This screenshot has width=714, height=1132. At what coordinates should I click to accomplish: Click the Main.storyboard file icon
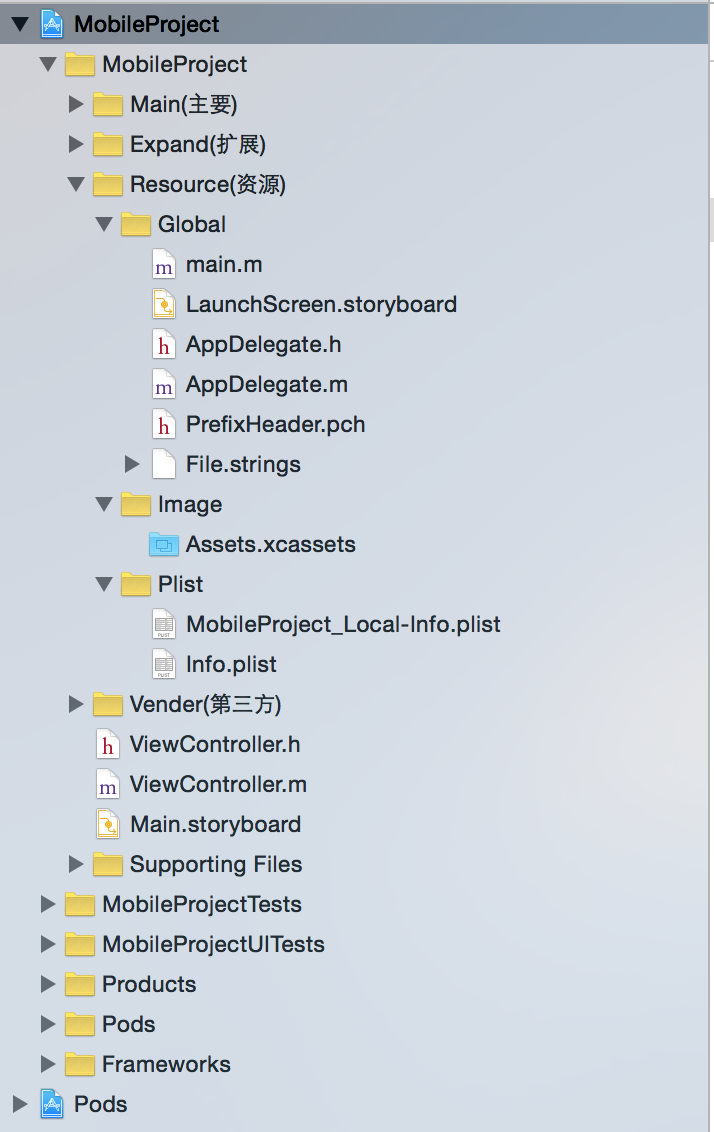[107, 825]
